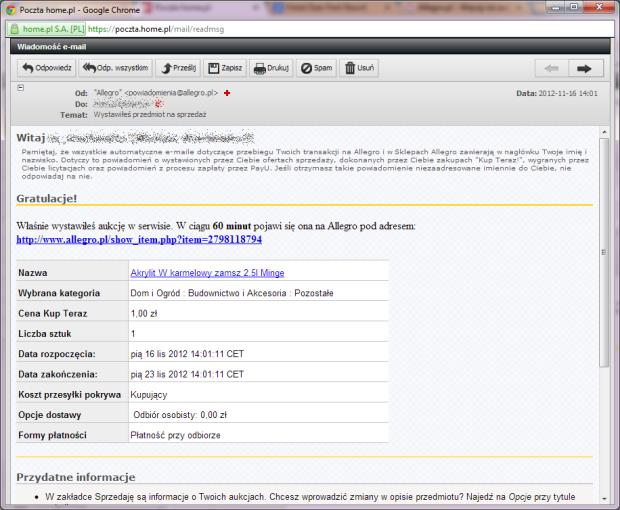620x510 pixels.
Task: Click the Liczba sztuk row label
Action: pyautogui.click(x=45, y=334)
